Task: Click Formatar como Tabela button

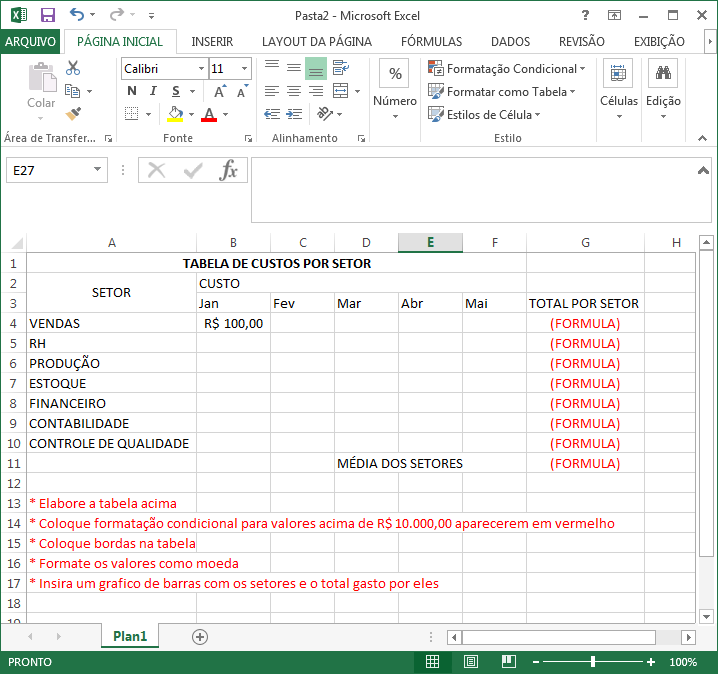Action: (x=502, y=92)
